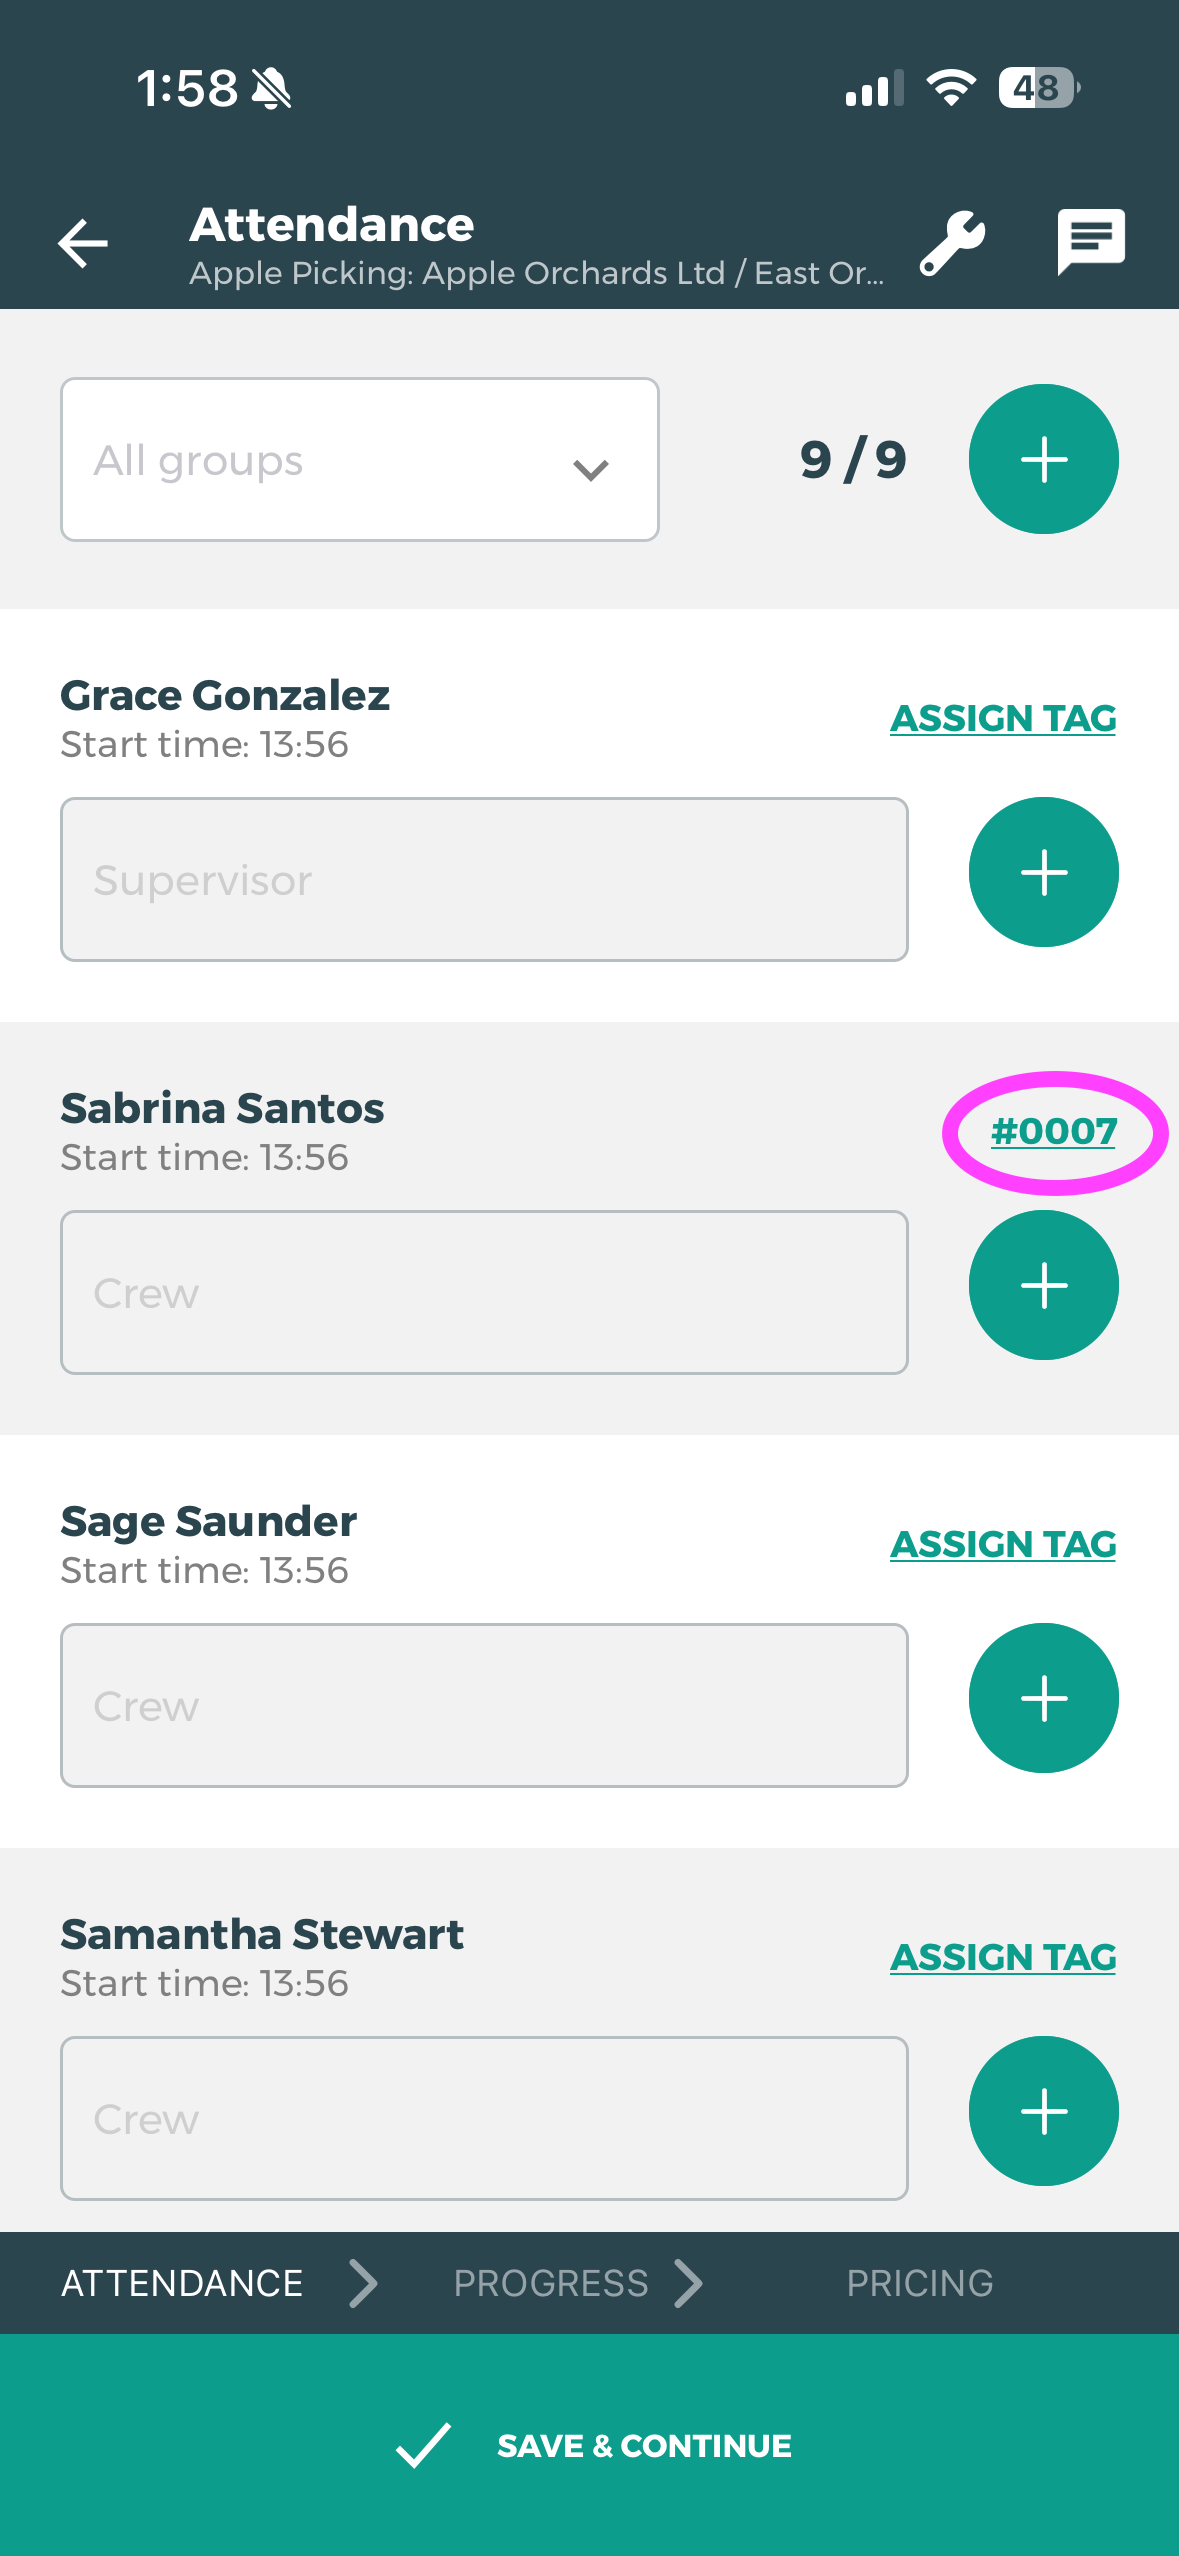Click Assign Tag for Grace Gonzalez
1179x2556 pixels.
[1003, 718]
